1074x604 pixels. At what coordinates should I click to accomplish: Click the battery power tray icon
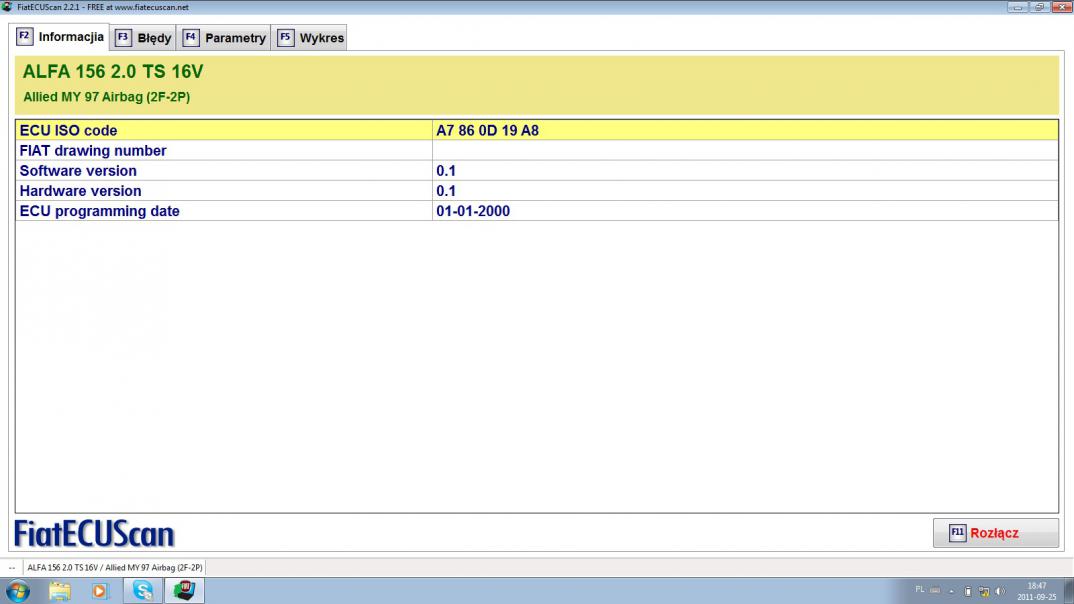tap(968, 591)
